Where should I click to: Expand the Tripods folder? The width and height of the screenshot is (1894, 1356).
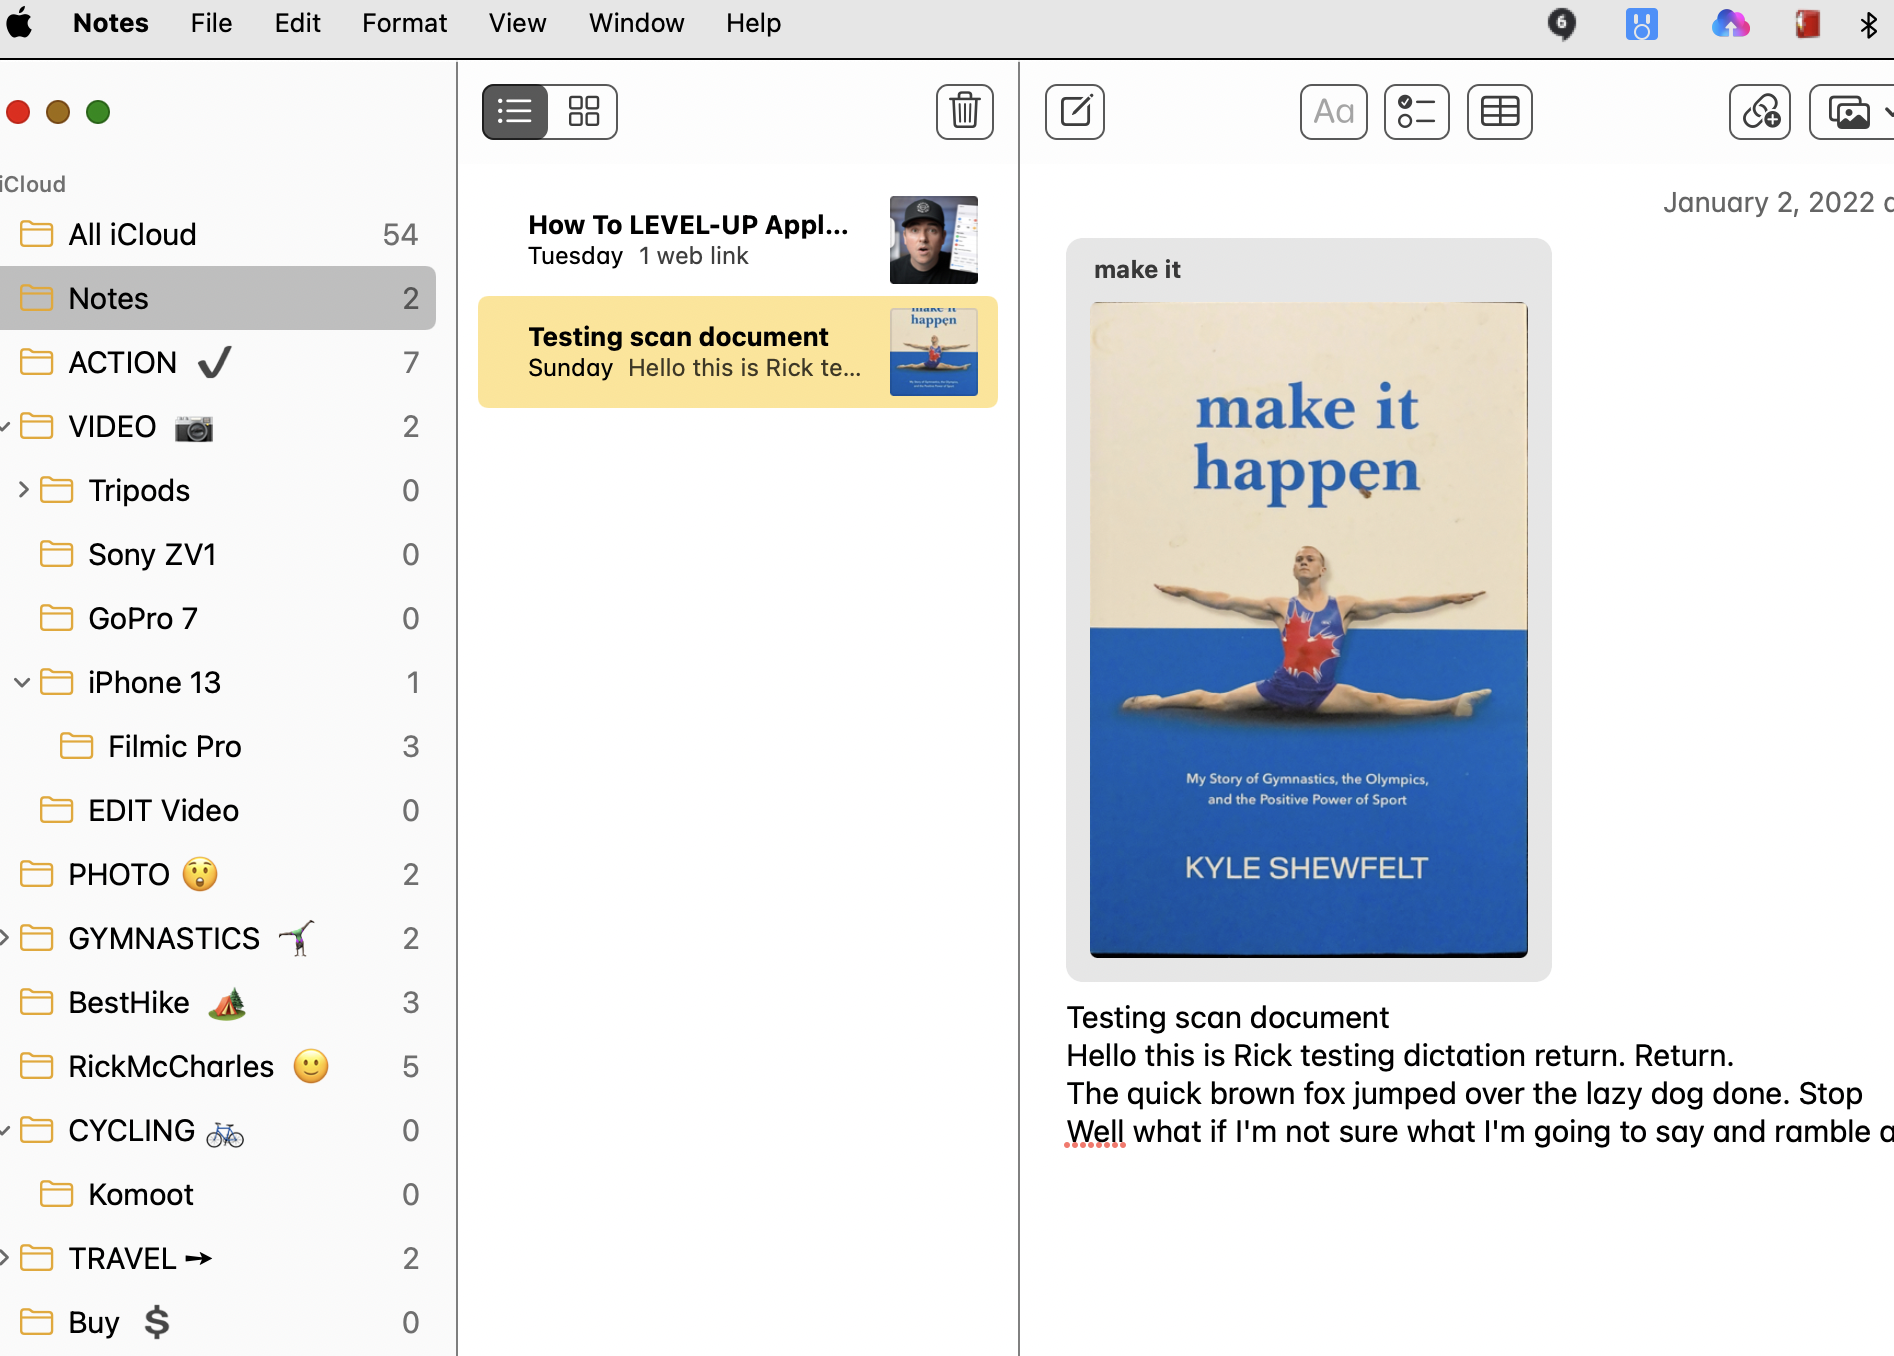coord(23,490)
